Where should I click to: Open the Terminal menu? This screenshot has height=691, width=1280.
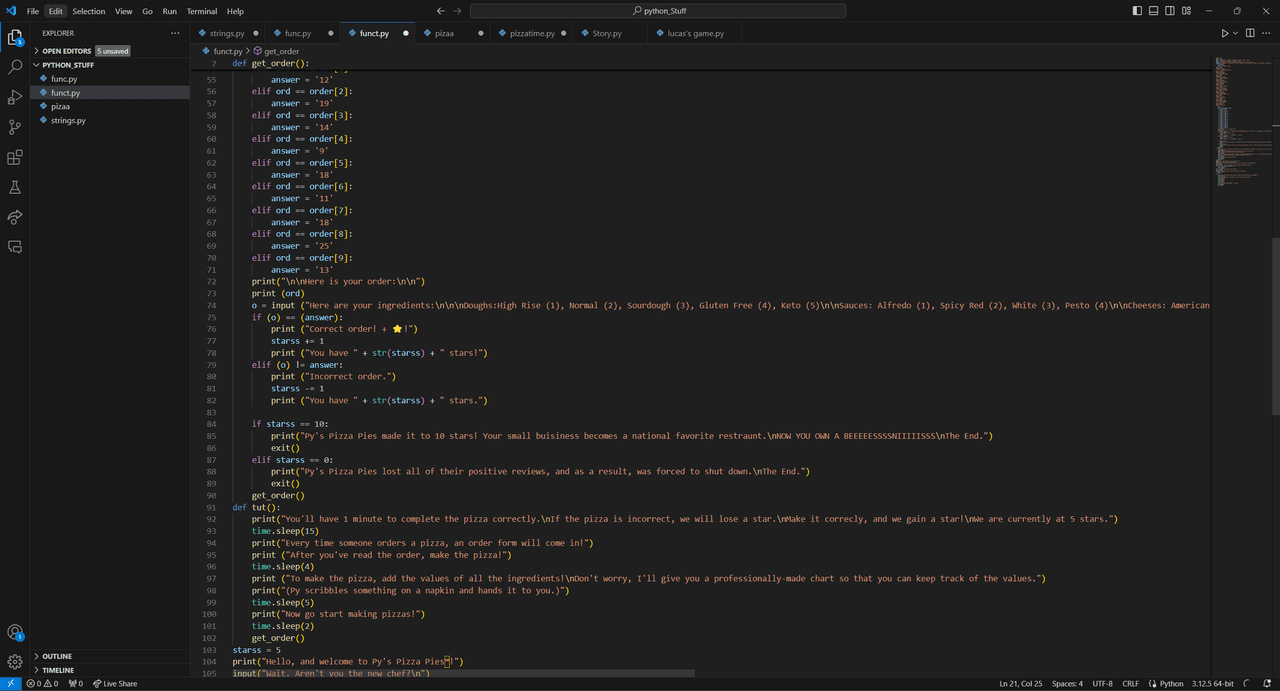(x=202, y=11)
